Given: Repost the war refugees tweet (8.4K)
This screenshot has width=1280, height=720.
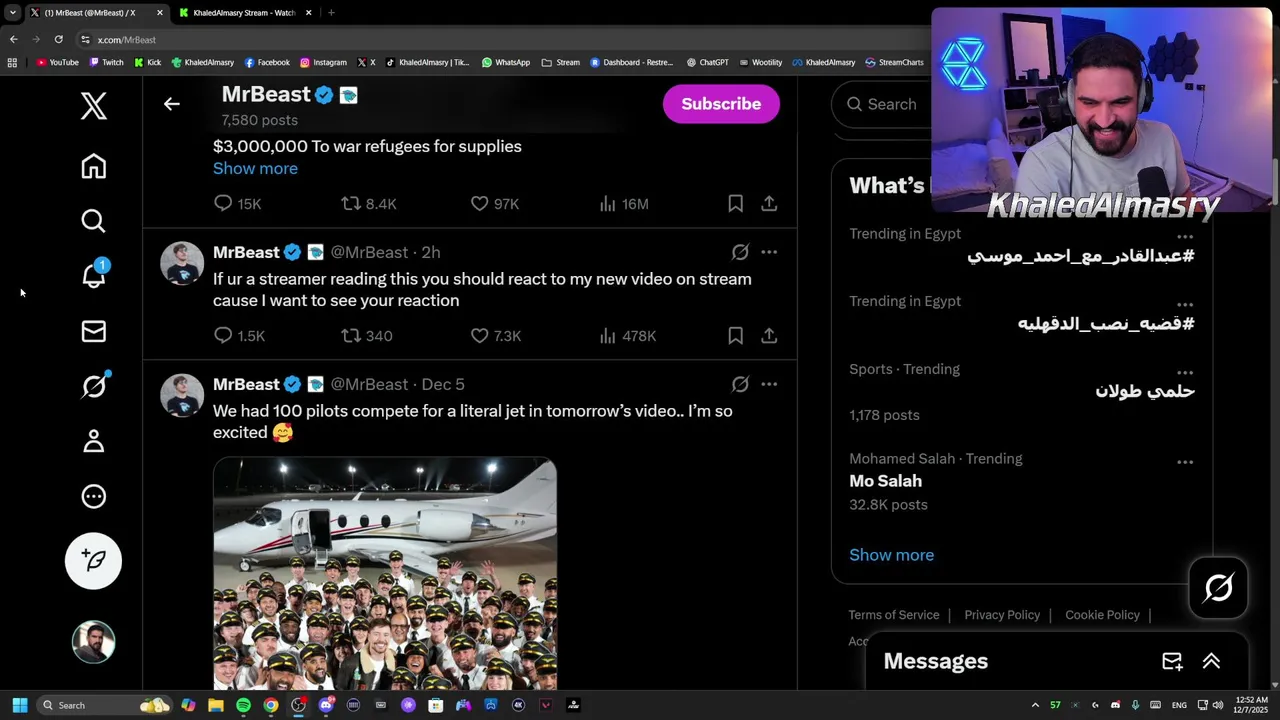Looking at the screenshot, I should (369, 204).
